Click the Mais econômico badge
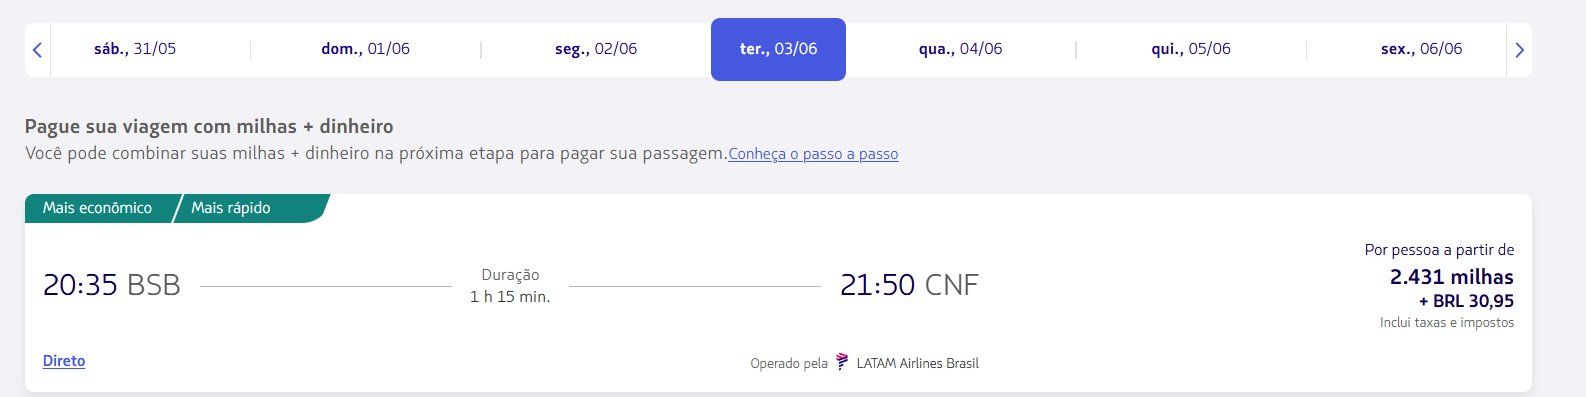Viewport: 1586px width, 397px height. click(97, 208)
